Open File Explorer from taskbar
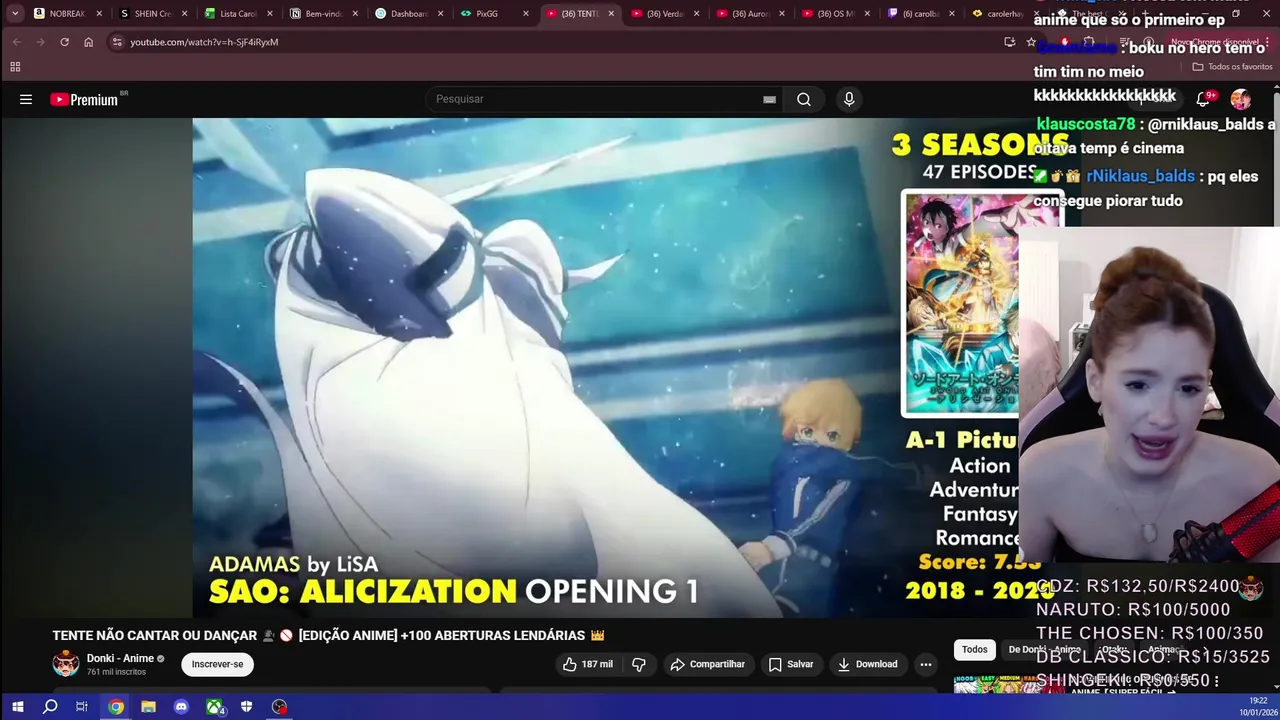Screen dimensions: 1280x720 point(148,707)
